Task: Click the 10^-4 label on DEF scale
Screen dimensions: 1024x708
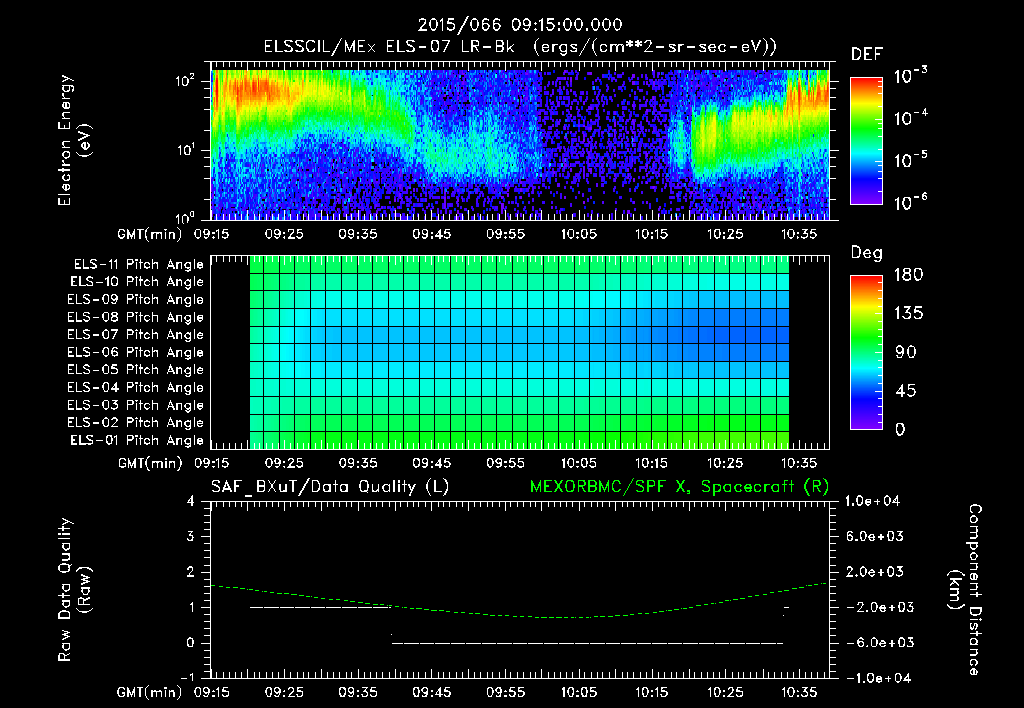Action: click(910, 118)
